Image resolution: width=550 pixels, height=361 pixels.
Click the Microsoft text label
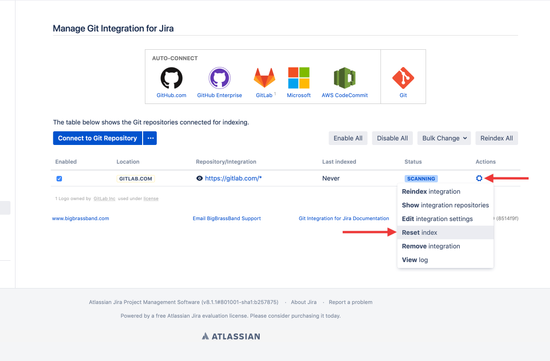point(299,95)
